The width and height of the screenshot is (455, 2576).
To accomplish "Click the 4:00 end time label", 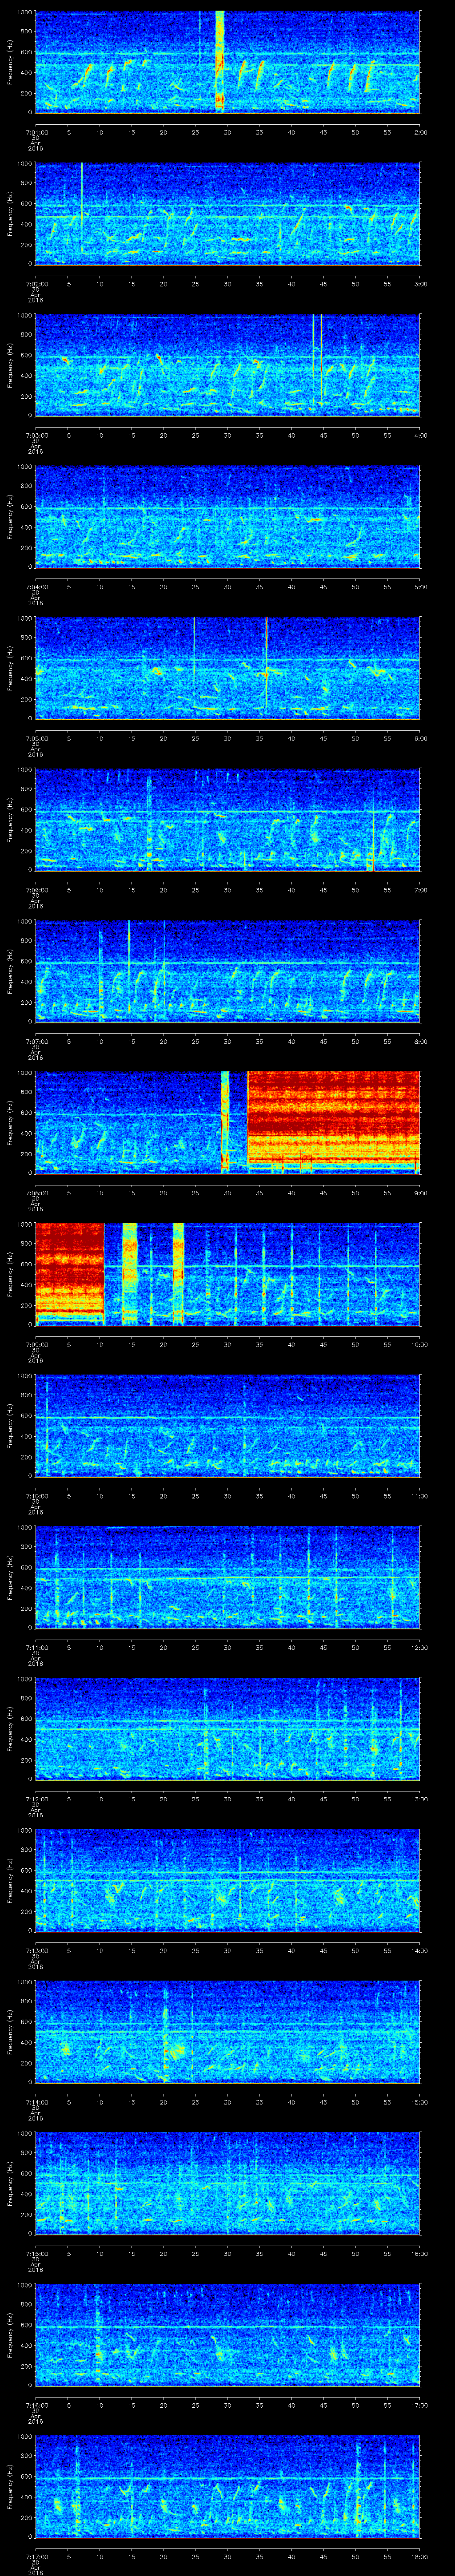I will pos(420,435).
